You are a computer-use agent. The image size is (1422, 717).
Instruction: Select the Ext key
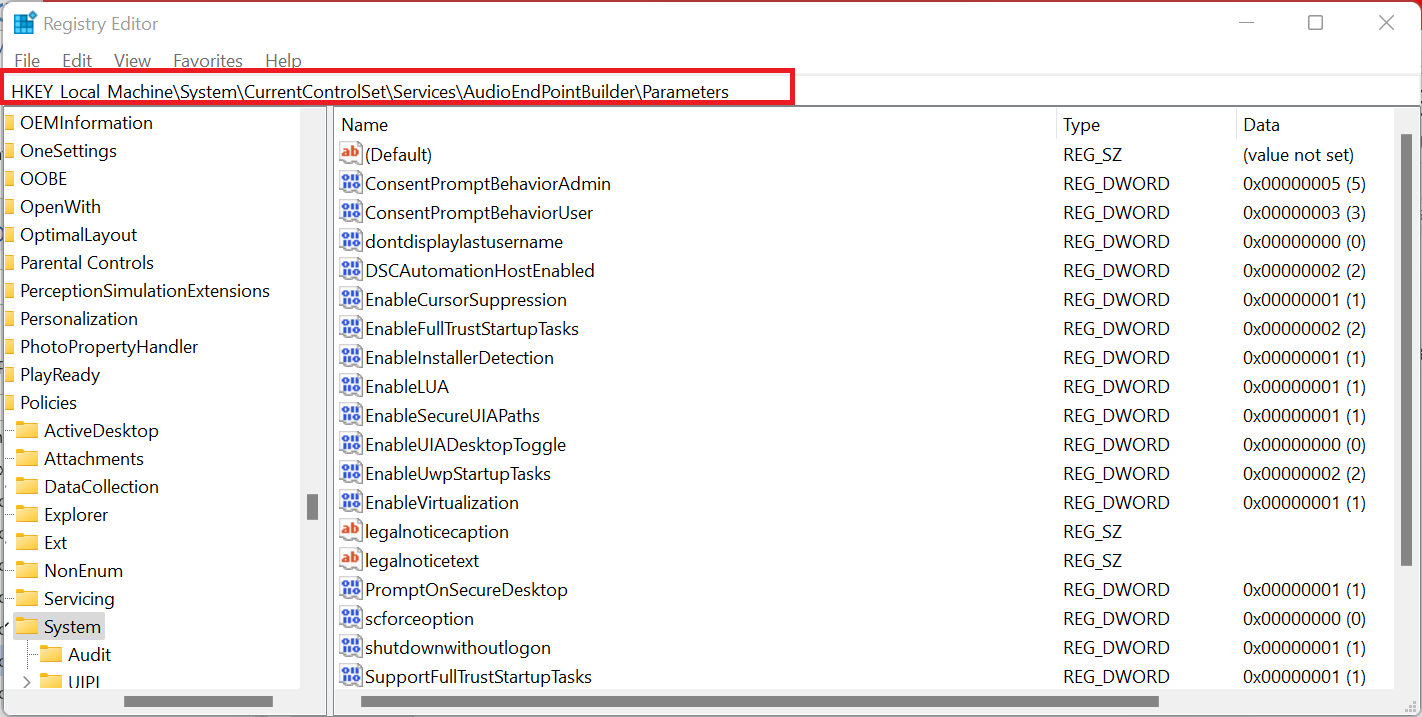click(x=55, y=543)
